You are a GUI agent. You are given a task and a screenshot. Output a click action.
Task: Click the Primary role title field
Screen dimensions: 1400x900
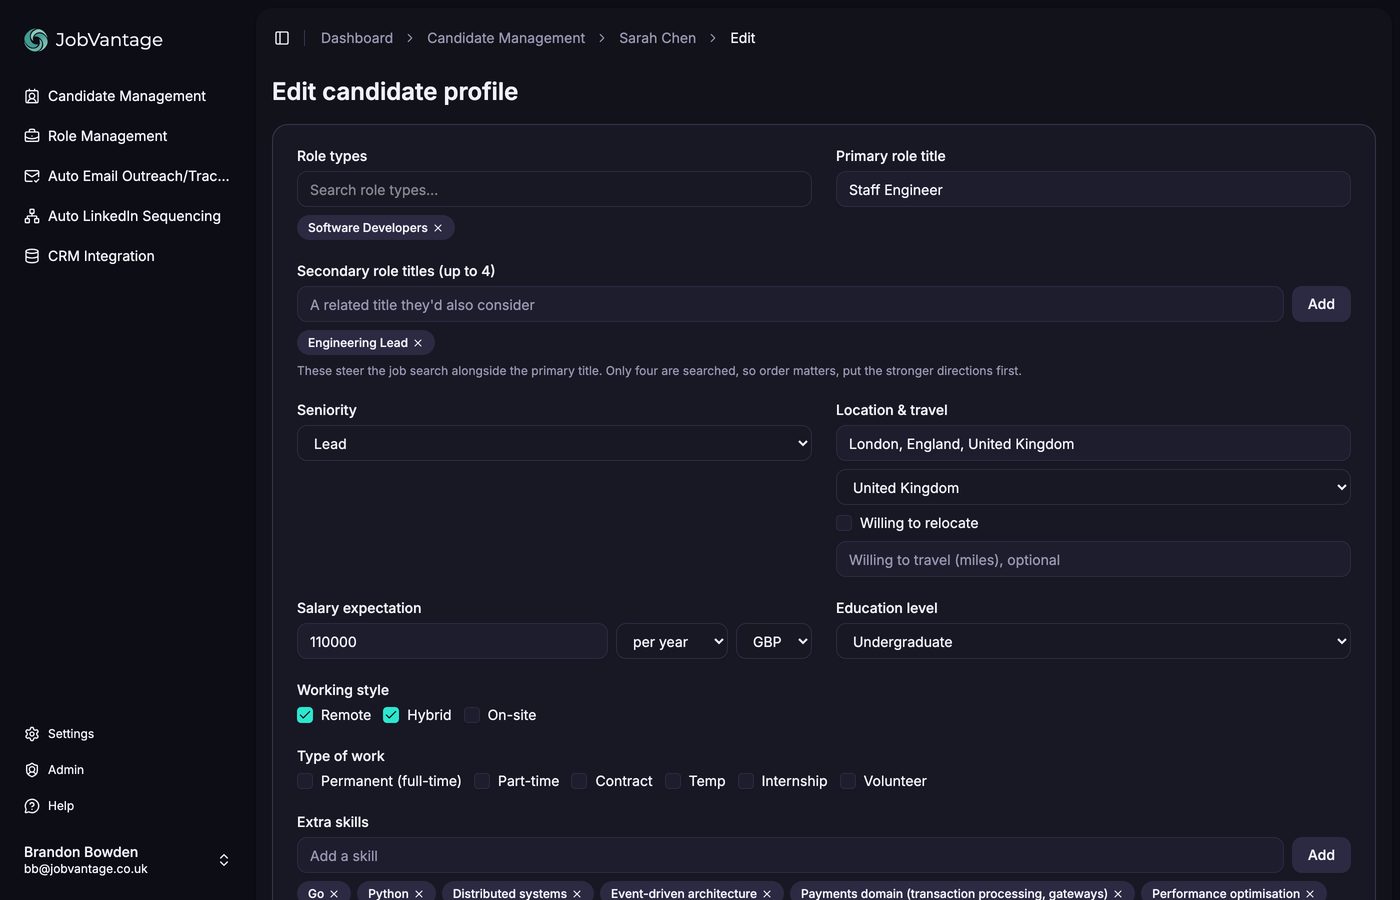pos(1093,189)
